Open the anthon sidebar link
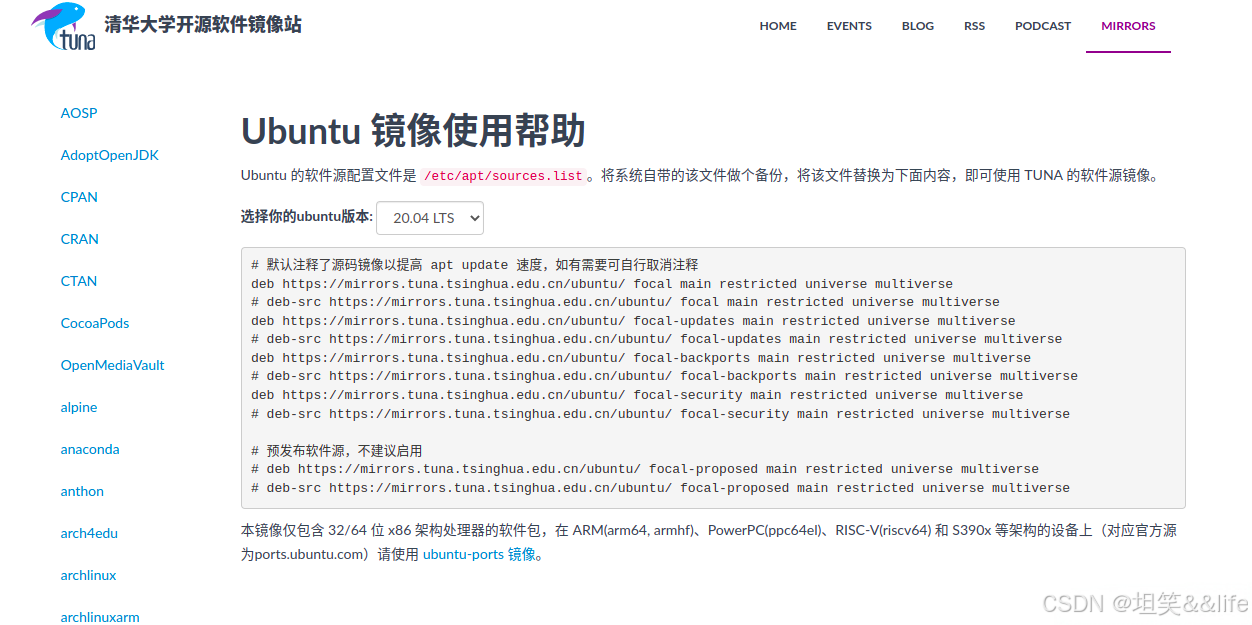Image resolution: width=1252 pixels, height=625 pixels. click(x=82, y=491)
